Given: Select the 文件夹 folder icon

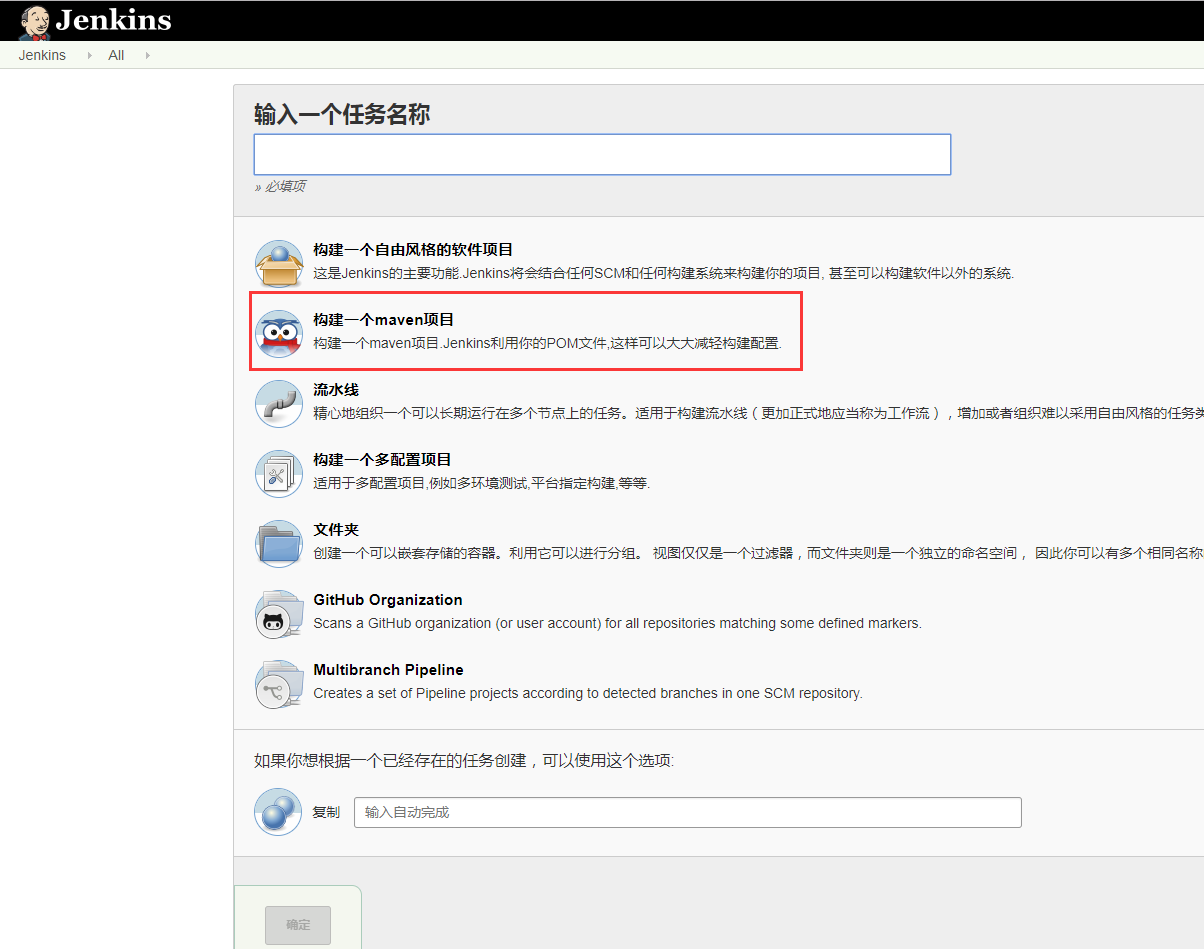Looking at the screenshot, I should pyautogui.click(x=279, y=543).
